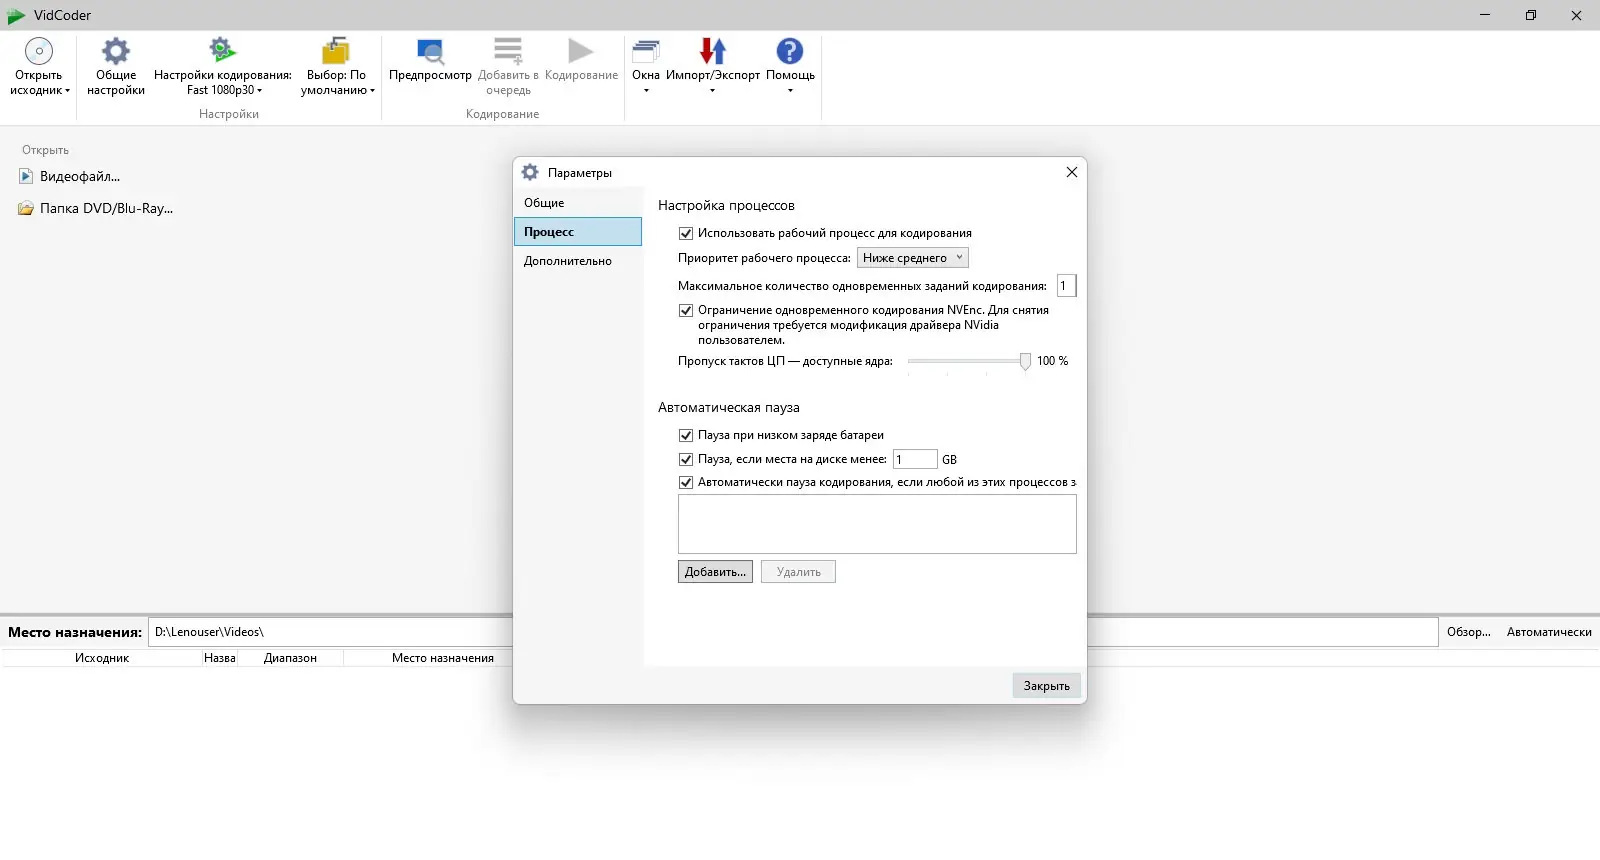Click the 'Удалить' process button
This screenshot has width=1600, height=860.
[798, 572]
